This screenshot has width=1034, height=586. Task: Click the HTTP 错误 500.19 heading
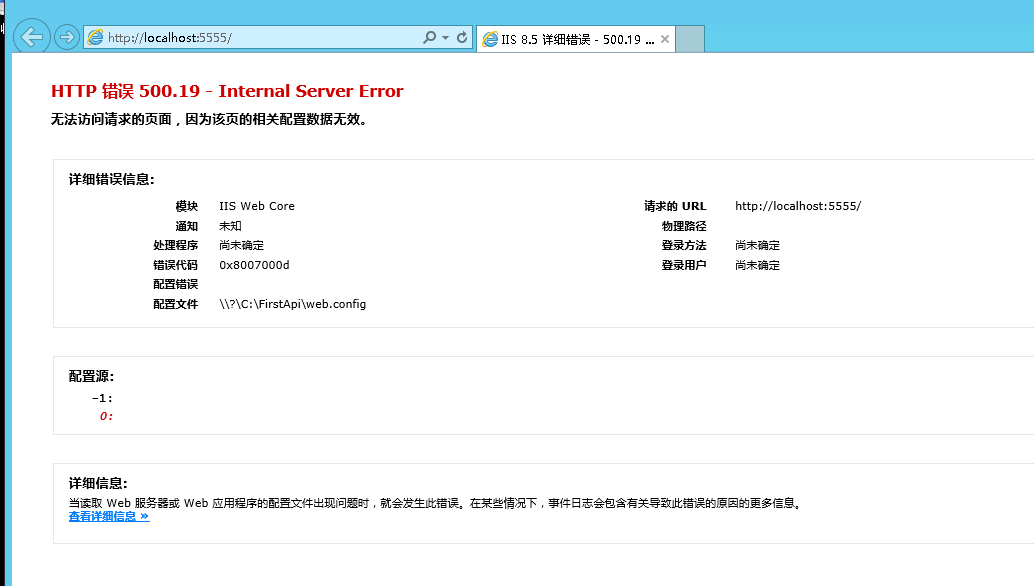tap(227, 91)
